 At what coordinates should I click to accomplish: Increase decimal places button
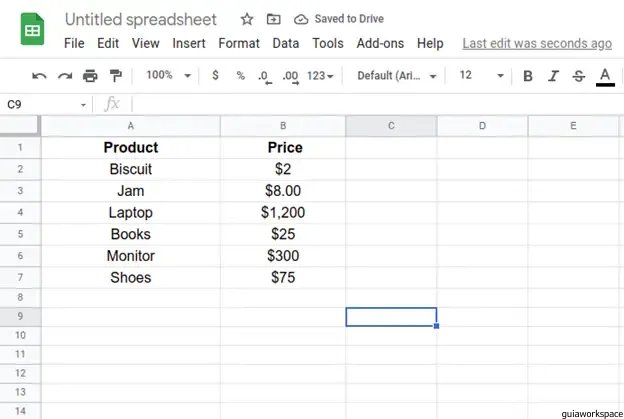(x=291, y=76)
